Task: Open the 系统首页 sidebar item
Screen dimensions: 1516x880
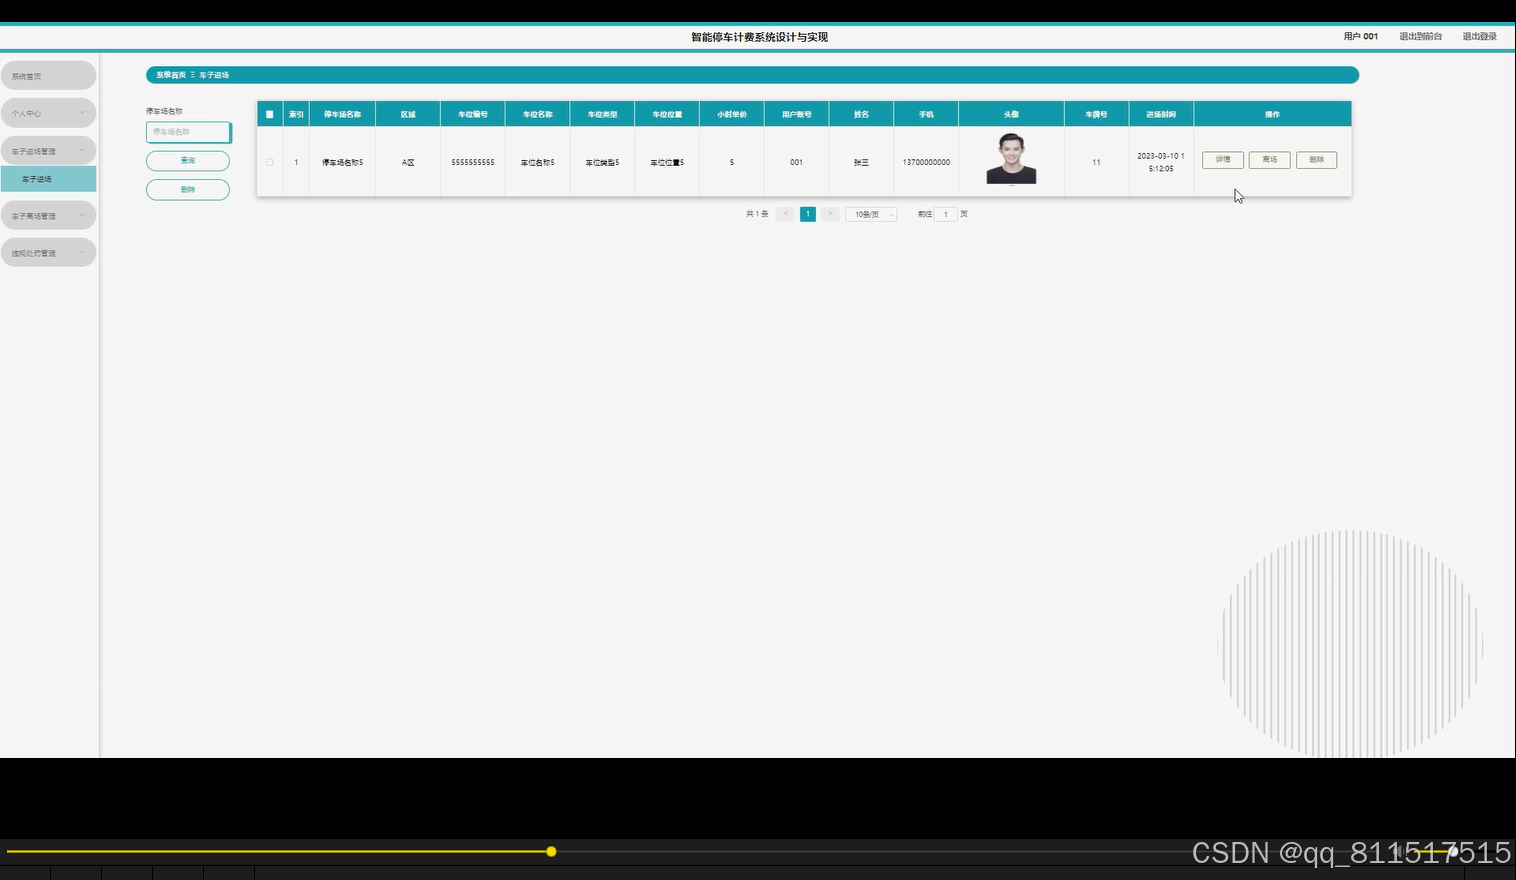Action: point(48,76)
